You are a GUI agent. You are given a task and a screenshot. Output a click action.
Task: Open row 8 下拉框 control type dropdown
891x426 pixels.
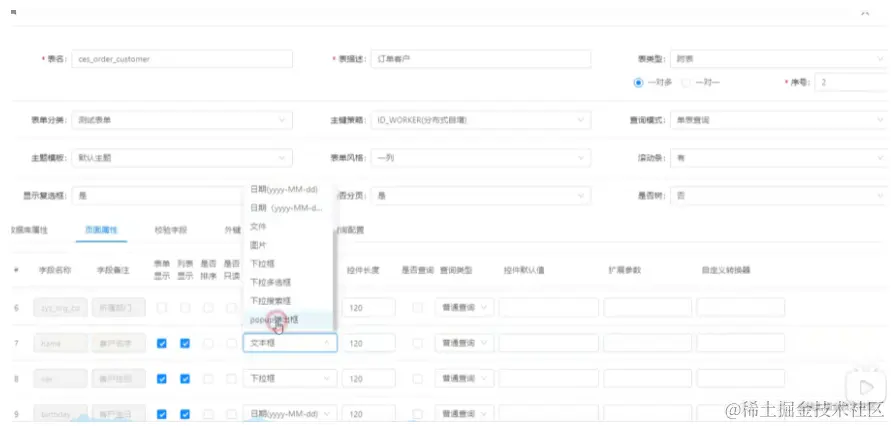tap(290, 378)
